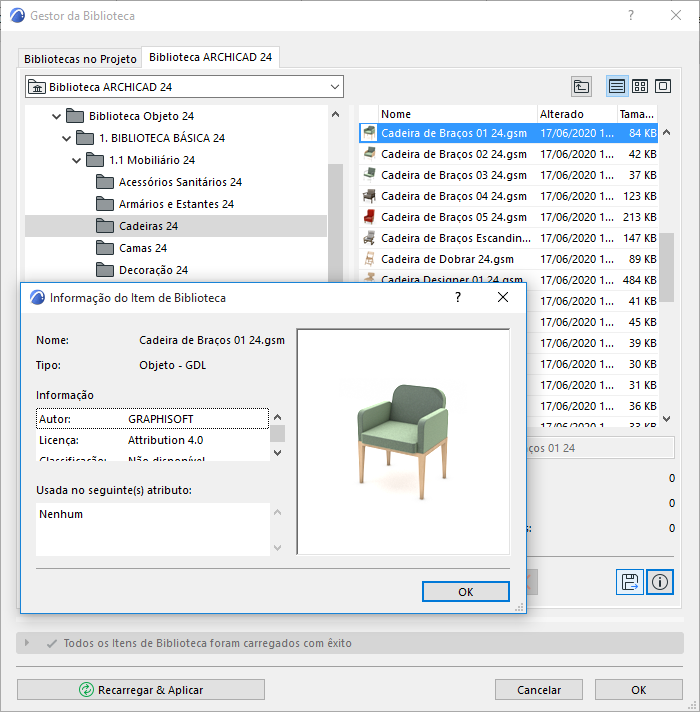Click the folder tree scrollbar thumb
Image resolution: width=700 pixels, height=712 pixels.
335,222
